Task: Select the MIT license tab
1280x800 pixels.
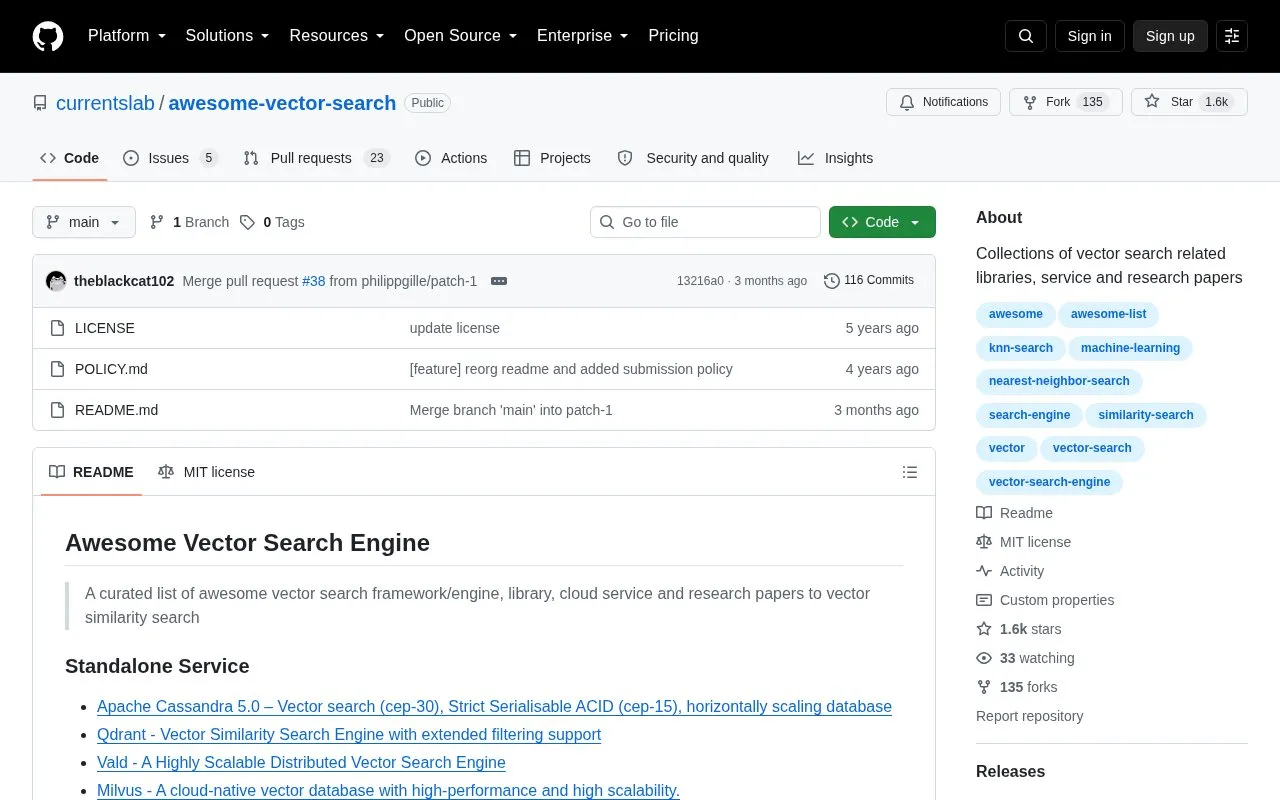Action: tap(207, 472)
